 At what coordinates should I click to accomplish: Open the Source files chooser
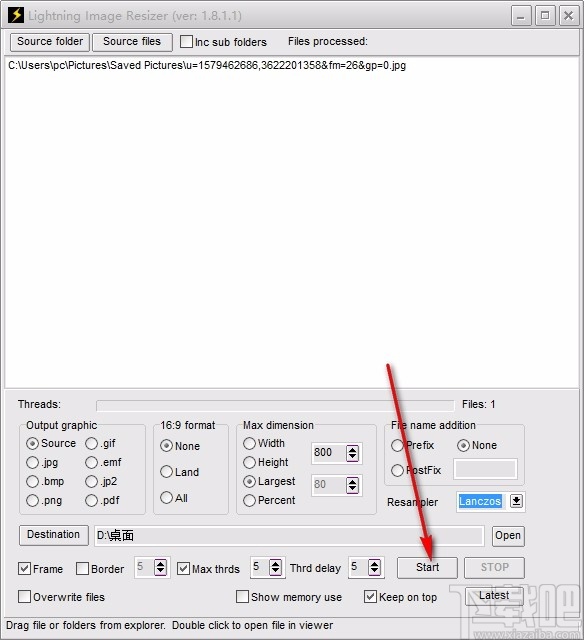(x=132, y=42)
